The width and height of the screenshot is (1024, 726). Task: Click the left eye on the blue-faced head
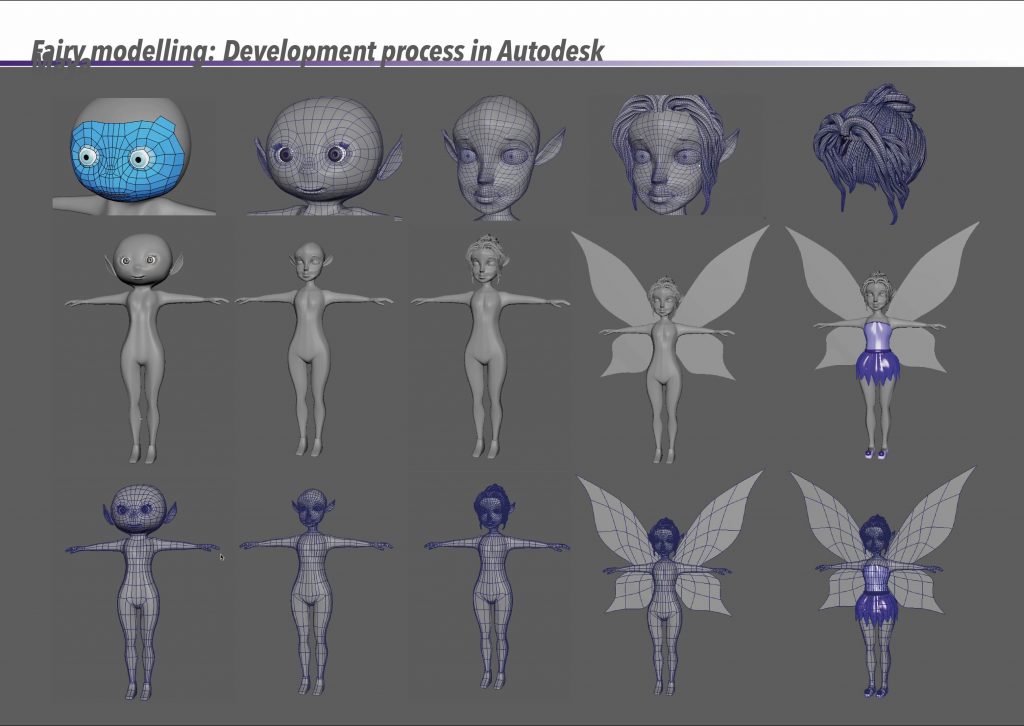click(x=90, y=157)
